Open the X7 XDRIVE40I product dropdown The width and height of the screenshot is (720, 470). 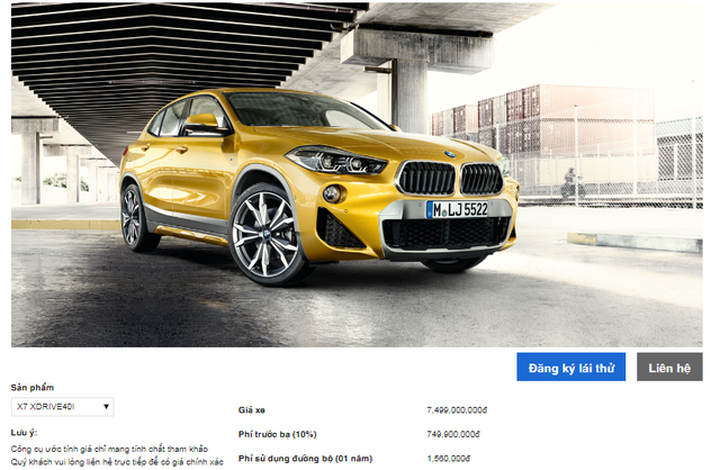(x=62, y=407)
